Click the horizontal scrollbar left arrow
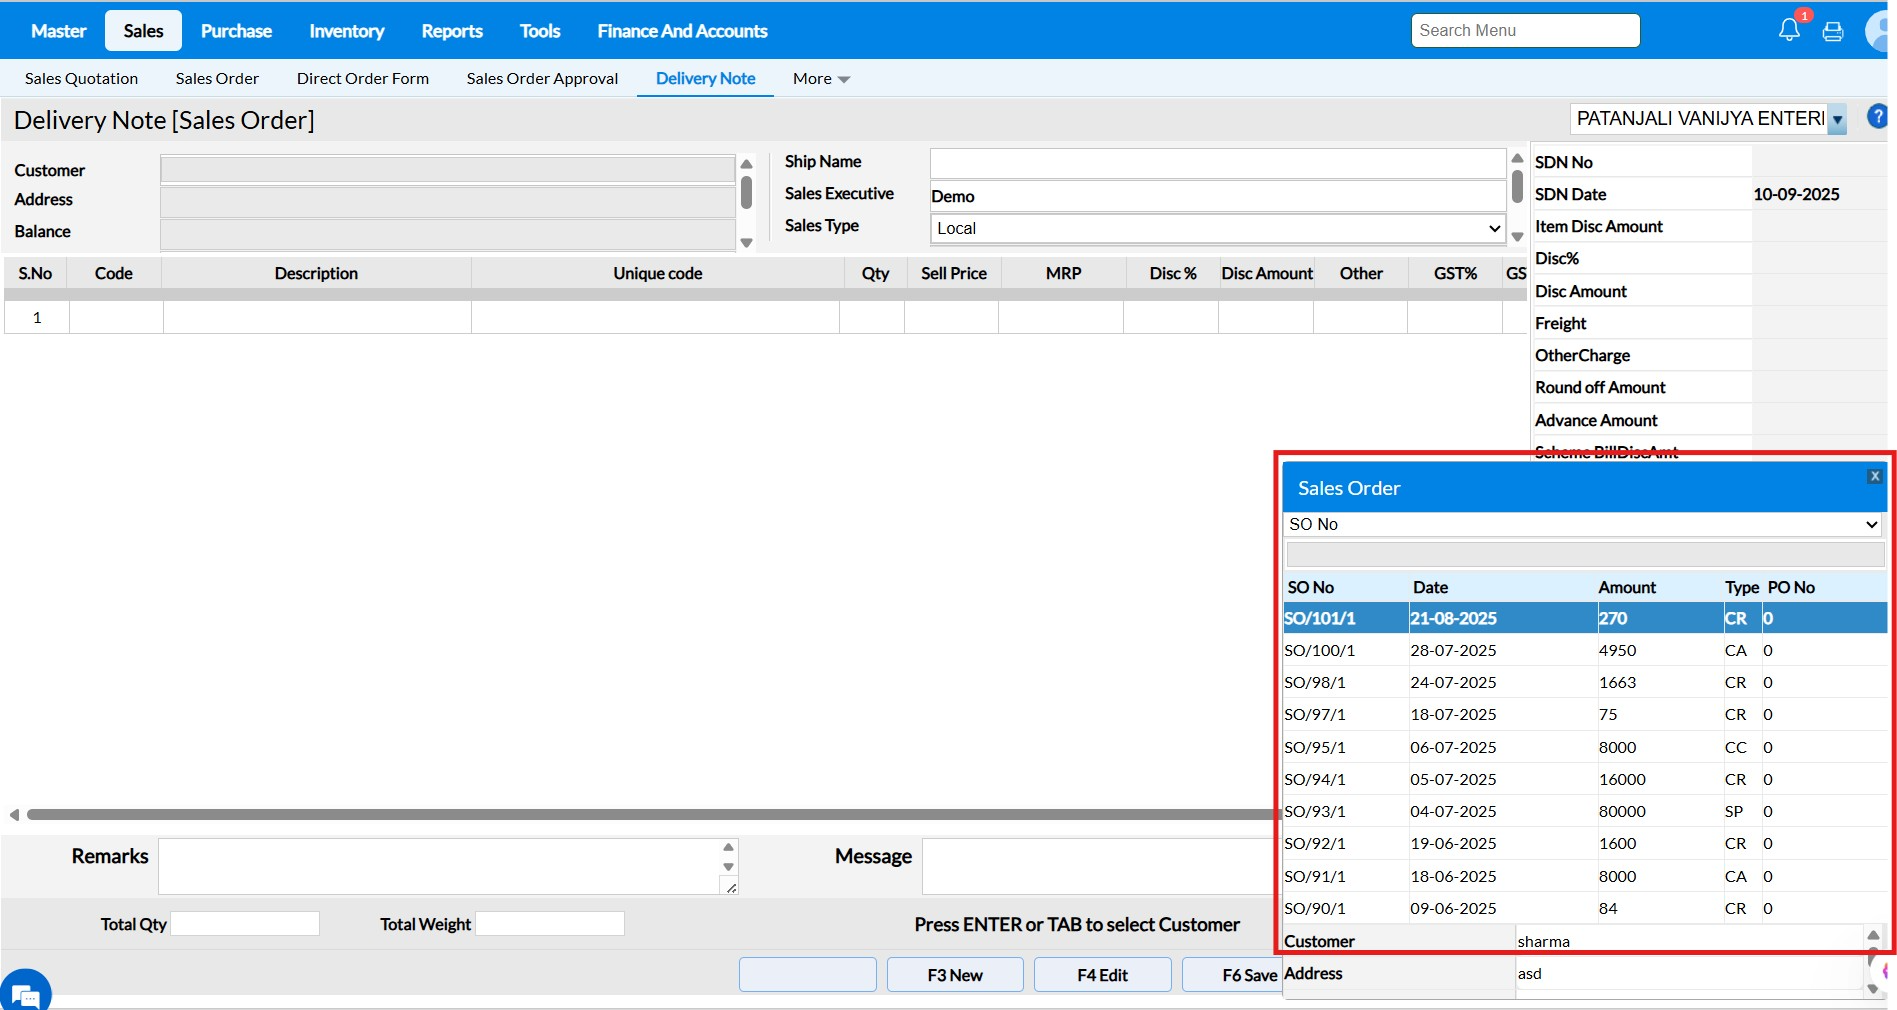The width and height of the screenshot is (1897, 1010). click(x=14, y=815)
